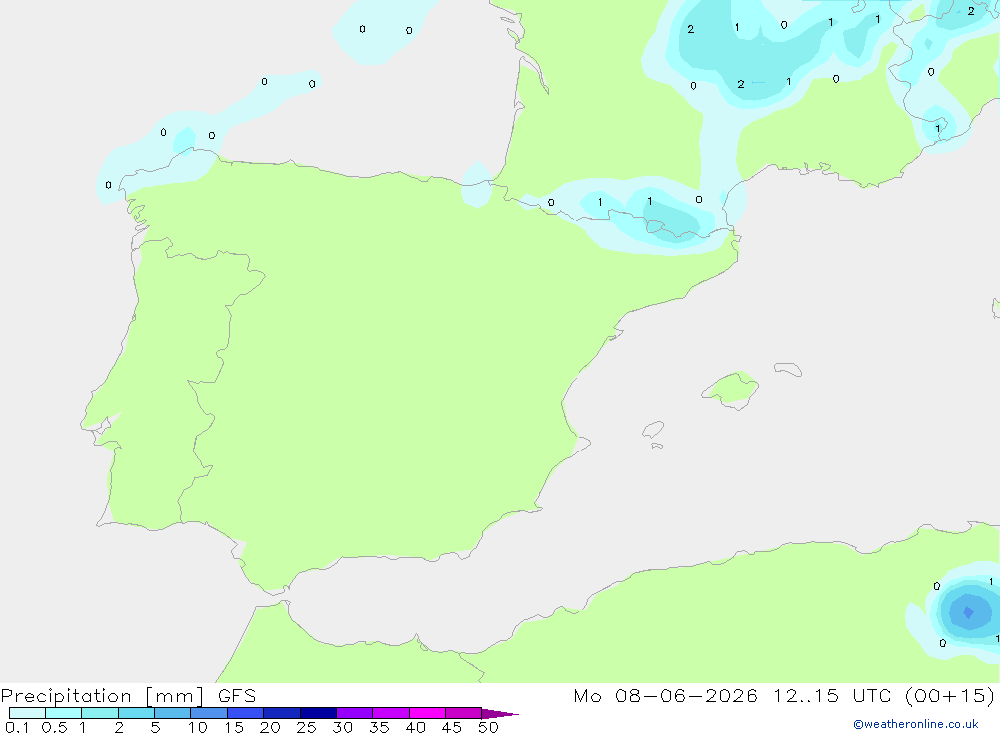Select the 30–35 mm purple swatch

355,713
